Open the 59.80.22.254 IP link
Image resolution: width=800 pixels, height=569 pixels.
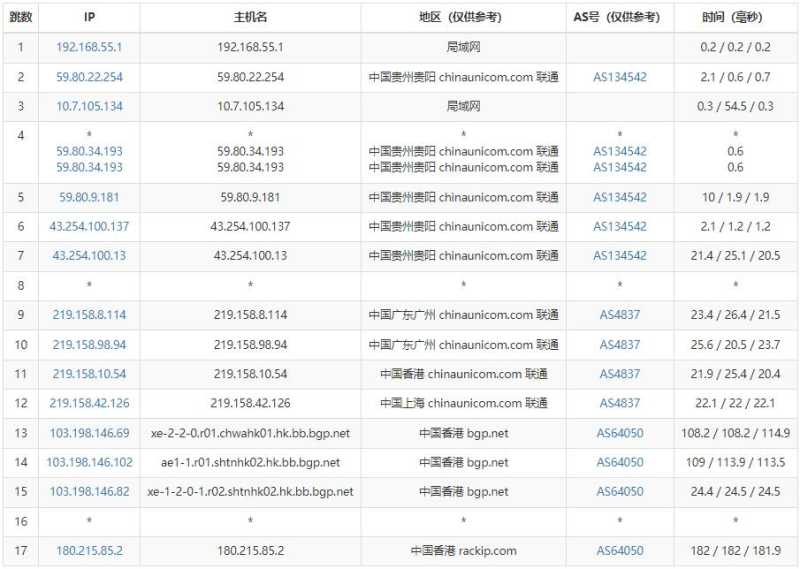(89, 77)
